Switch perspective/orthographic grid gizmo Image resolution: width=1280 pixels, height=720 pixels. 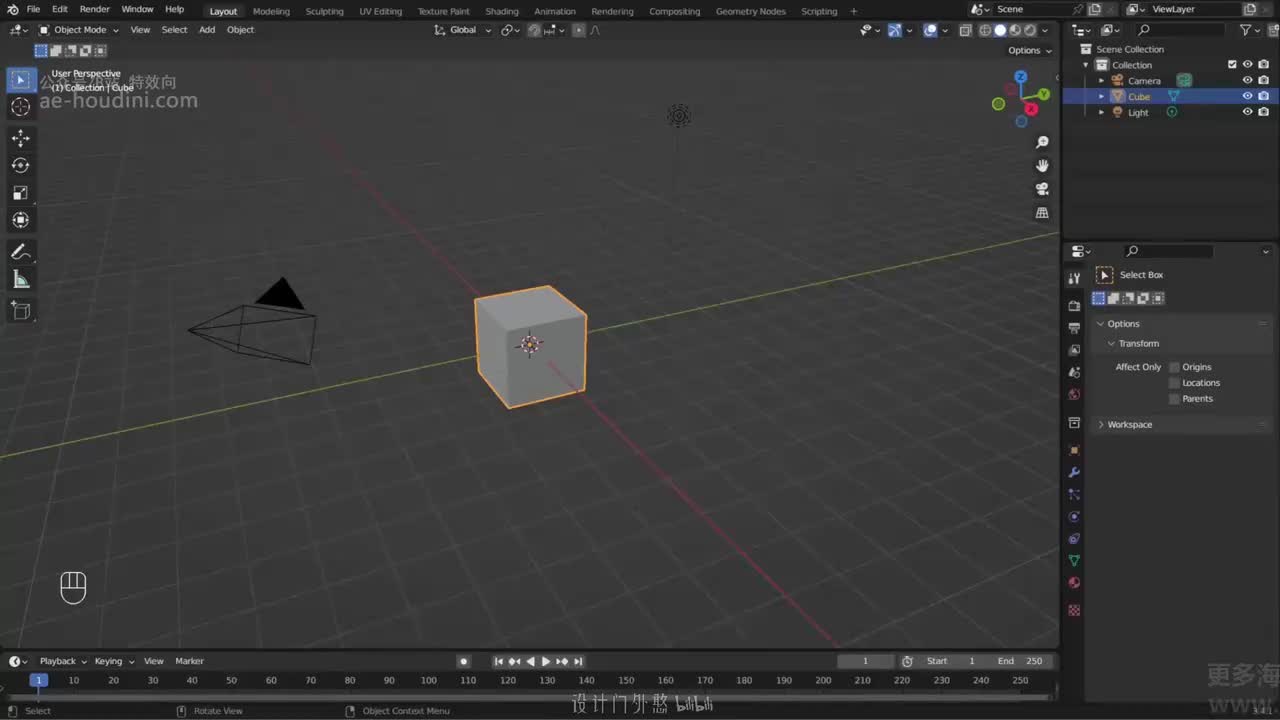(x=1042, y=213)
